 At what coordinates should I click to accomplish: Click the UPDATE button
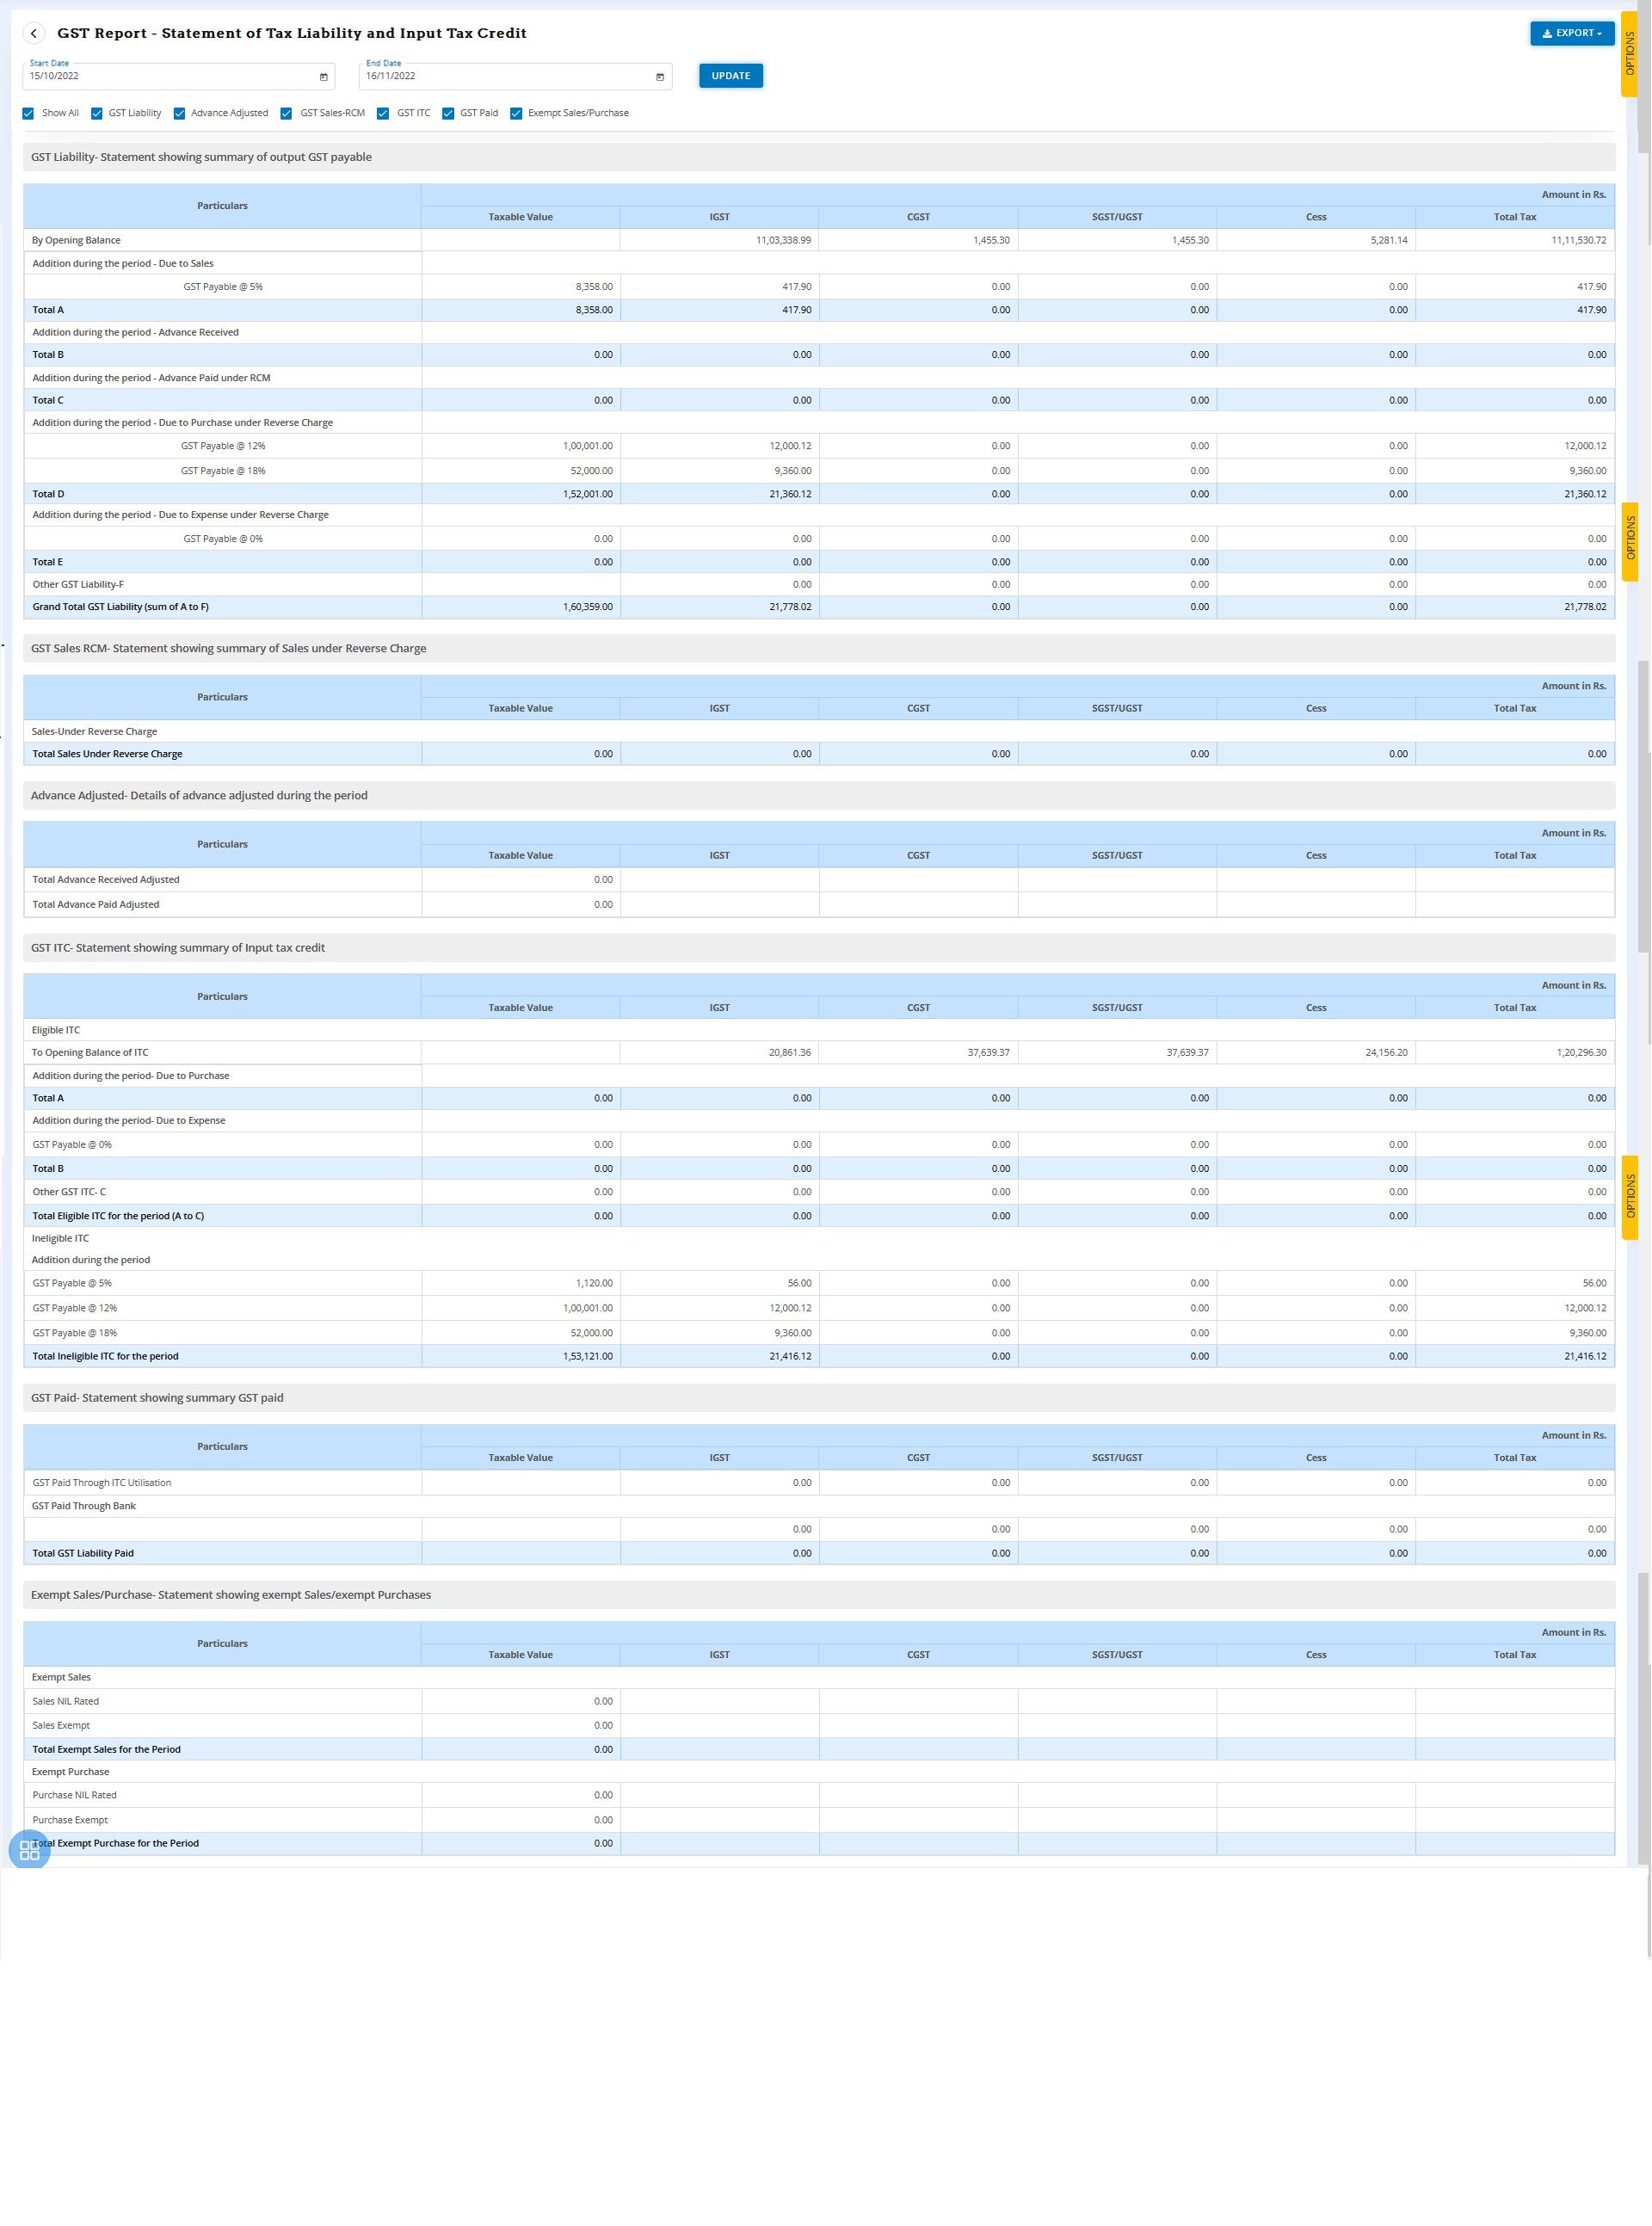coord(730,76)
